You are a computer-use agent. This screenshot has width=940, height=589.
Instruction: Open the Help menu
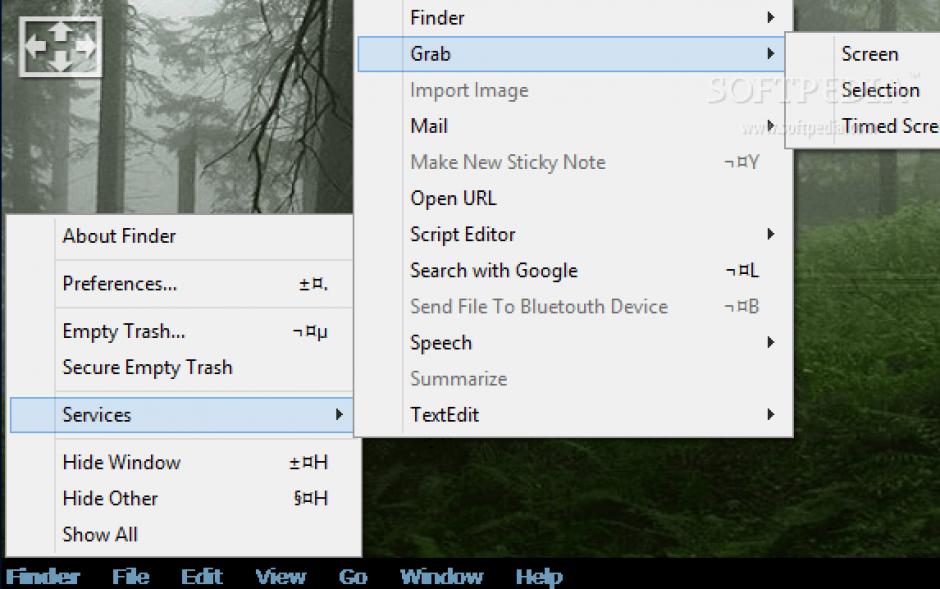(x=539, y=576)
